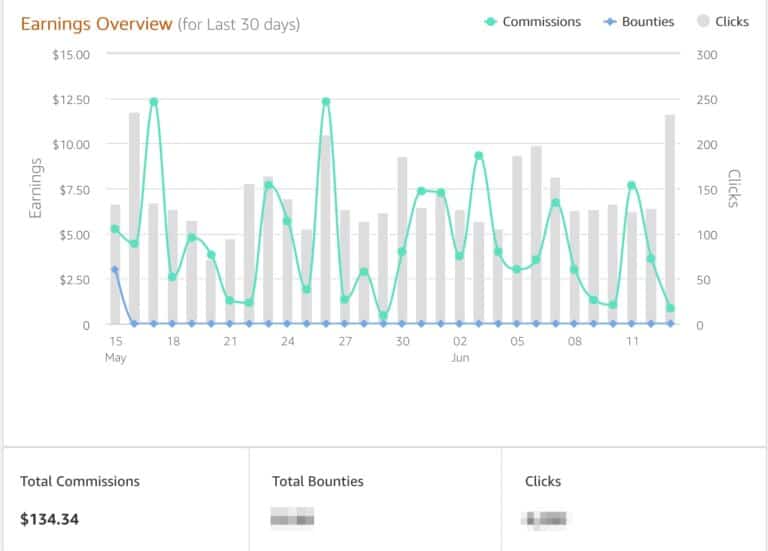
Task: Click the gray Clicks circle legend icon
Action: pyautogui.click(x=702, y=22)
